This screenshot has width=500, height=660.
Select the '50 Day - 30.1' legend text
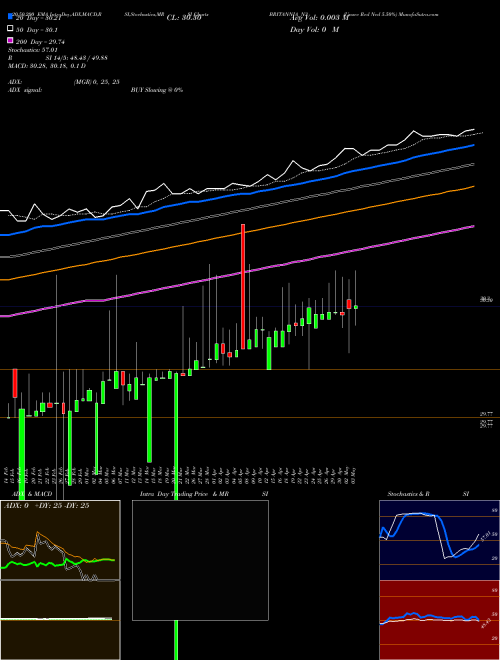pyautogui.click(x=37, y=30)
